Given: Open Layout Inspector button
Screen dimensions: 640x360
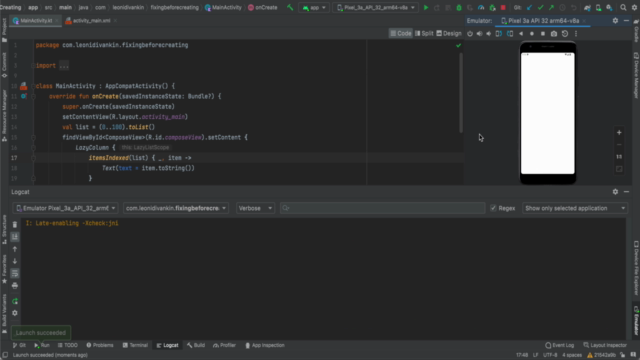Looking at the screenshot, I should [x=604, y=345].
